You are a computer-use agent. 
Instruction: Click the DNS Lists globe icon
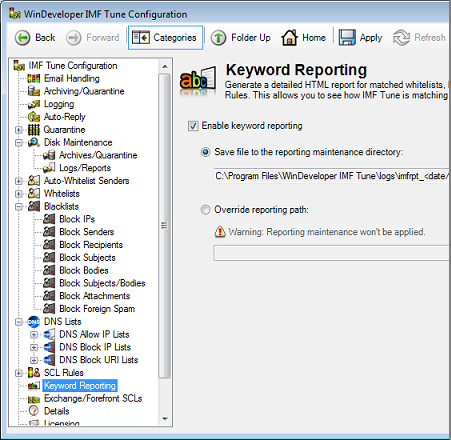[x=34, y=322]
